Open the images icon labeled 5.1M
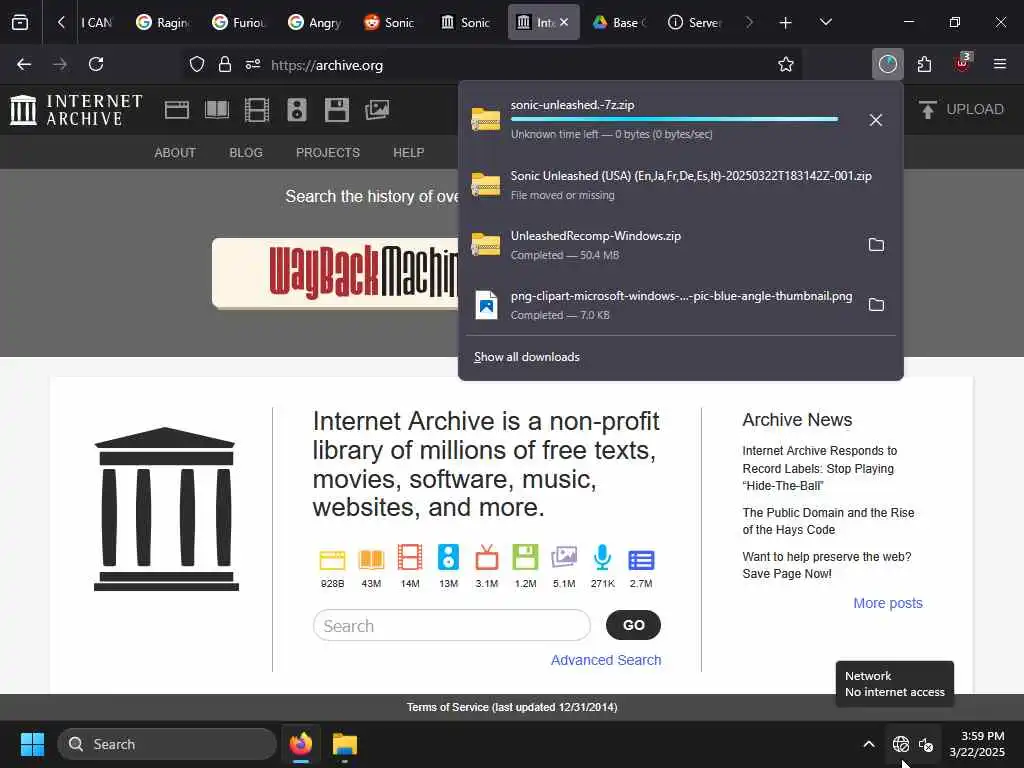 [564, 558]
